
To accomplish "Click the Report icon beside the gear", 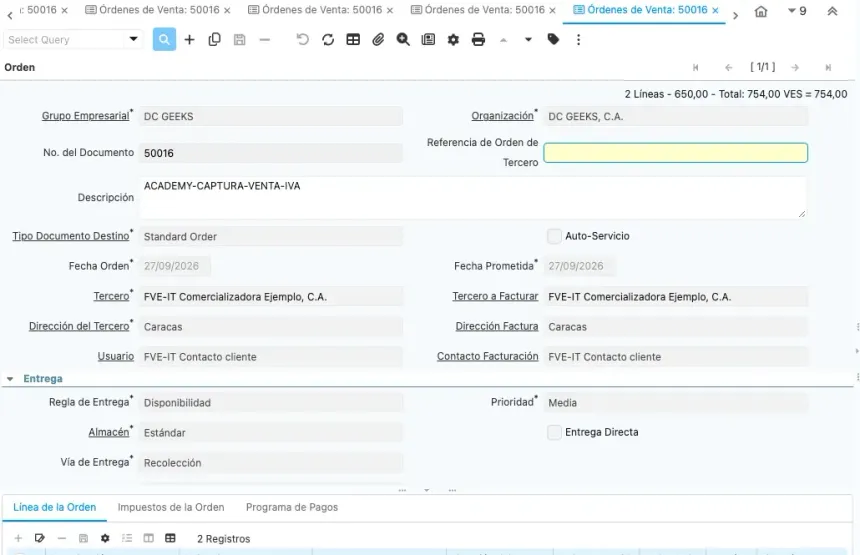I will [428, 39].
